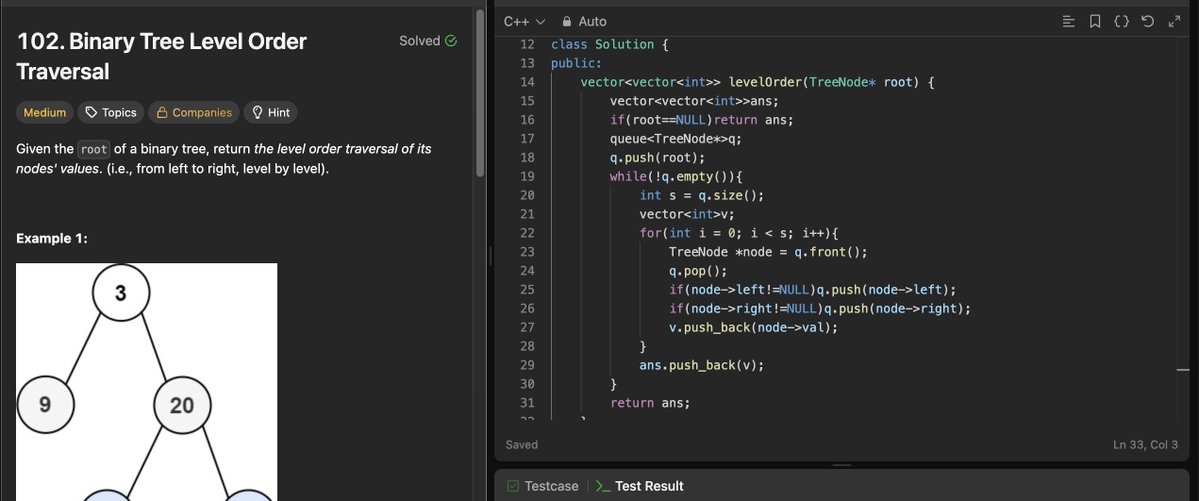Click line number 22 in the gutter
The height and width of the screenshot is (501, 1199).
tap(527, 233)
